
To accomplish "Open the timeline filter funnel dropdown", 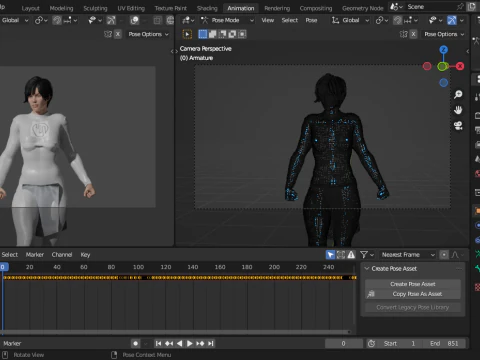I will coord(367,255).
